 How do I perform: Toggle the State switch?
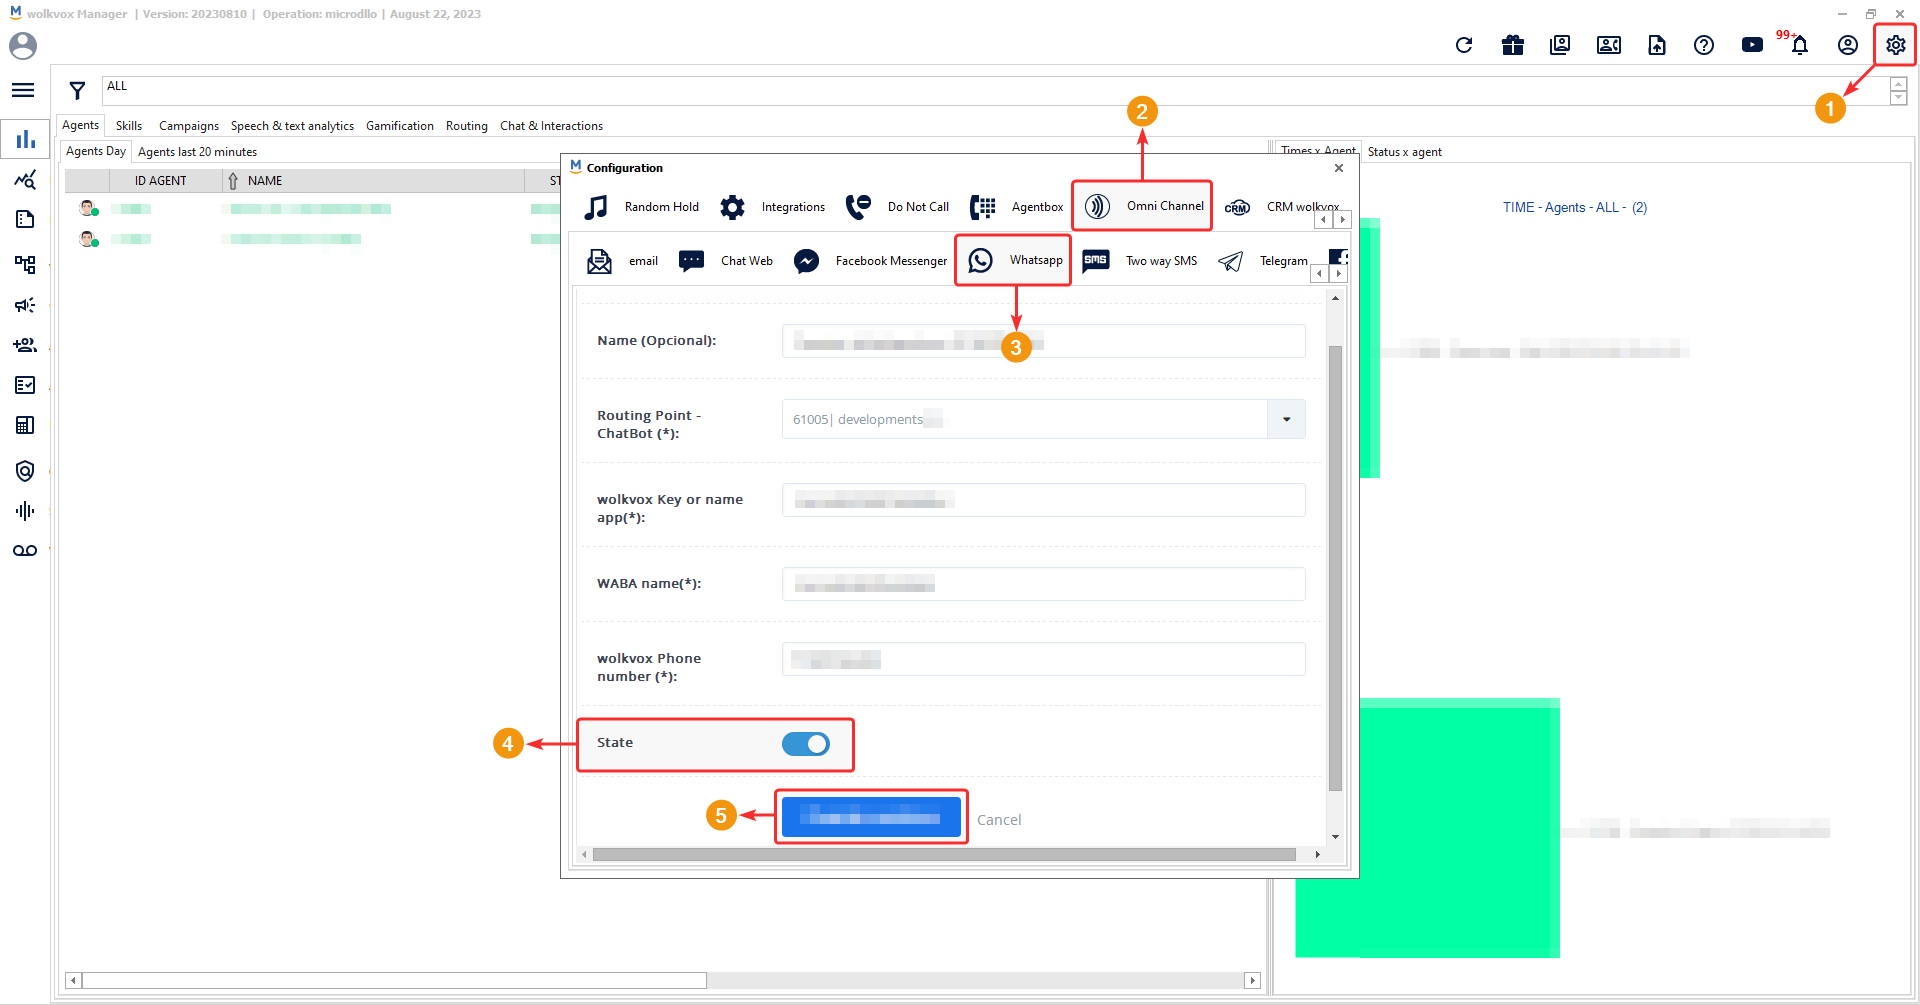tap(806, 744)
